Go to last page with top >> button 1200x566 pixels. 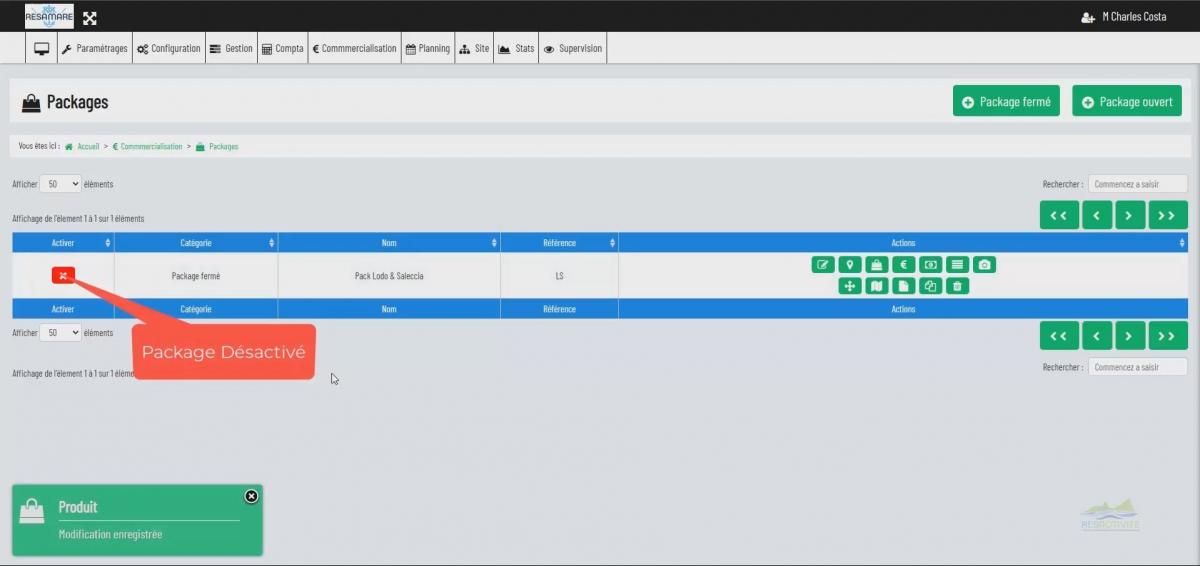[1168, 215]
